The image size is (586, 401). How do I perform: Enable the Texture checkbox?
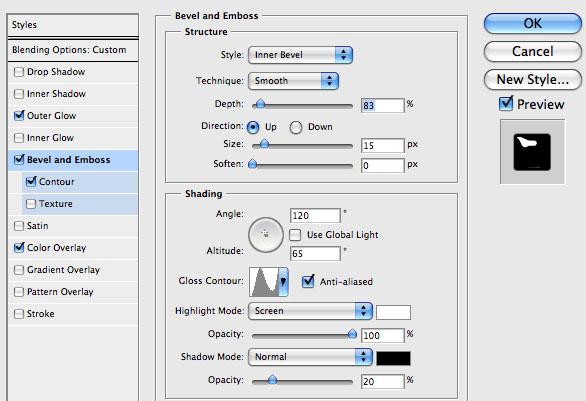pyautogui.click(x=31, y=204)
